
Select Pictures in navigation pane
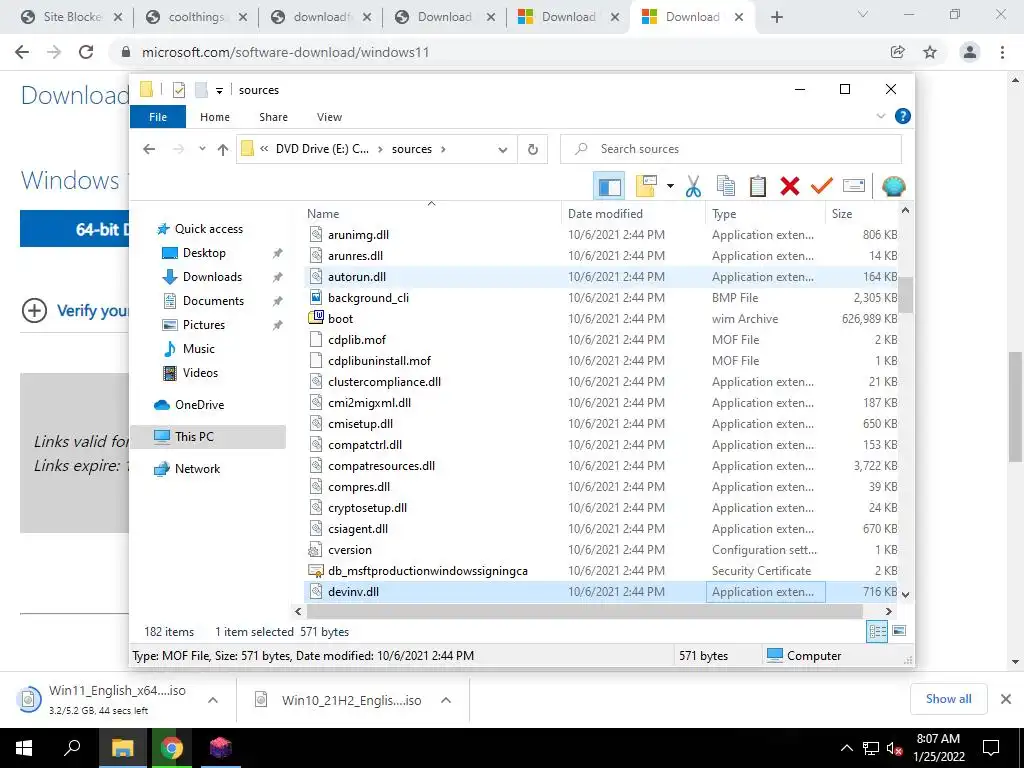point(204,325)
